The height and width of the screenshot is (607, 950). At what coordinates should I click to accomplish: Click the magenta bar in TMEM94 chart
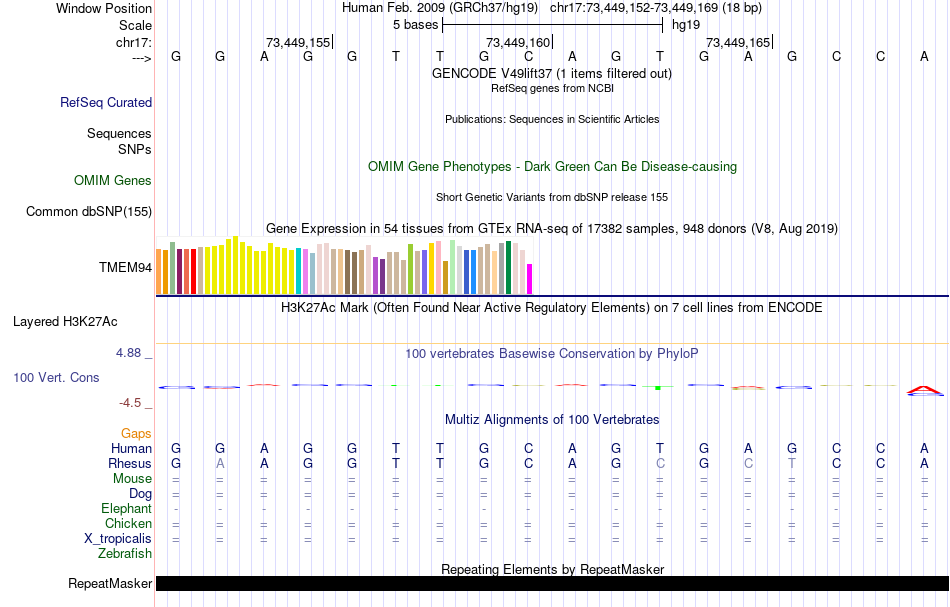530,279
